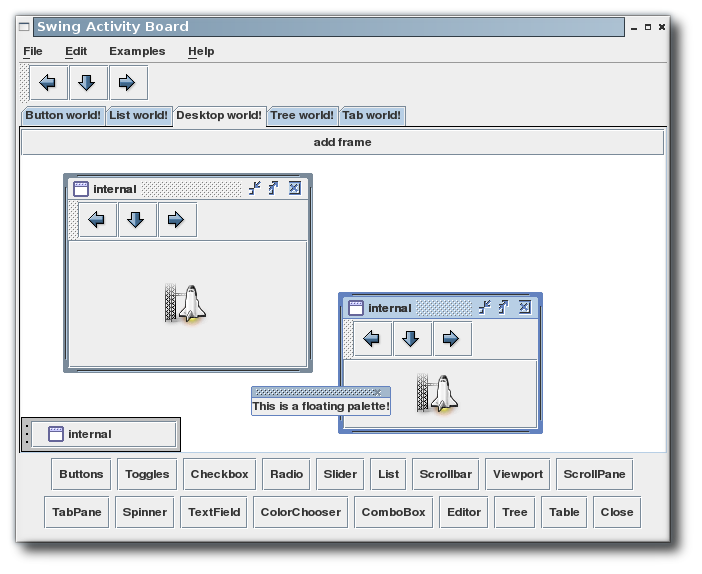Maximize the blue-bordered internal frame

[504, 307]
